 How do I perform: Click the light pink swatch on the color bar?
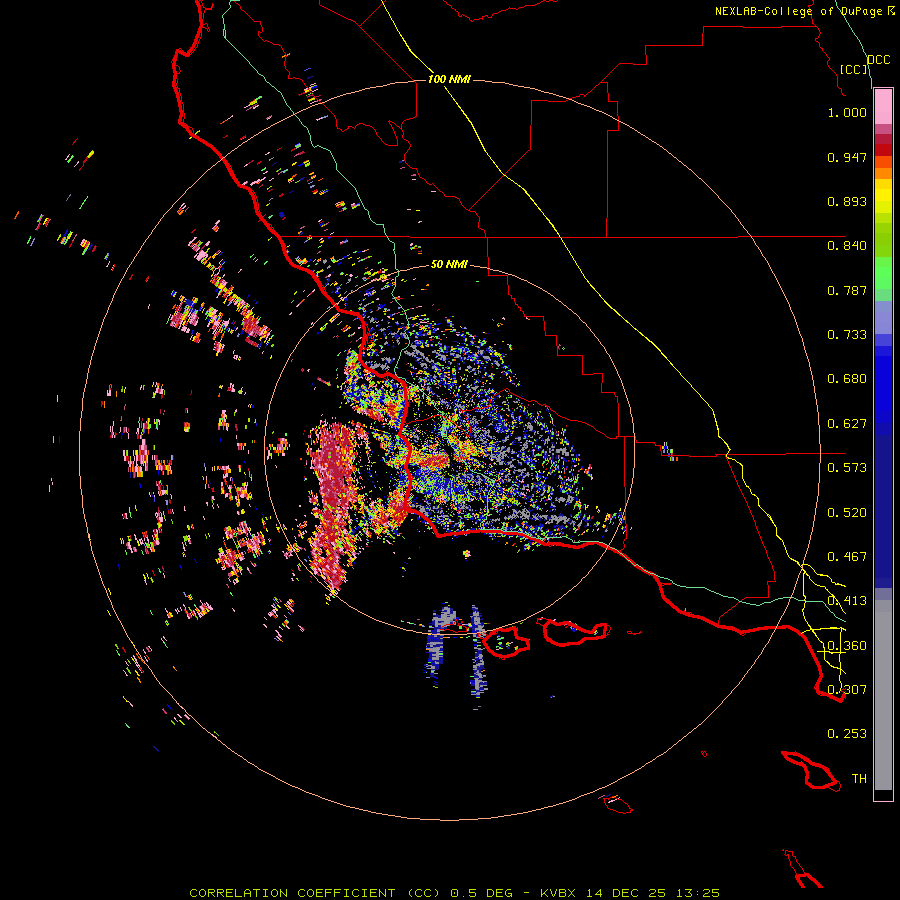pos(883,106)
